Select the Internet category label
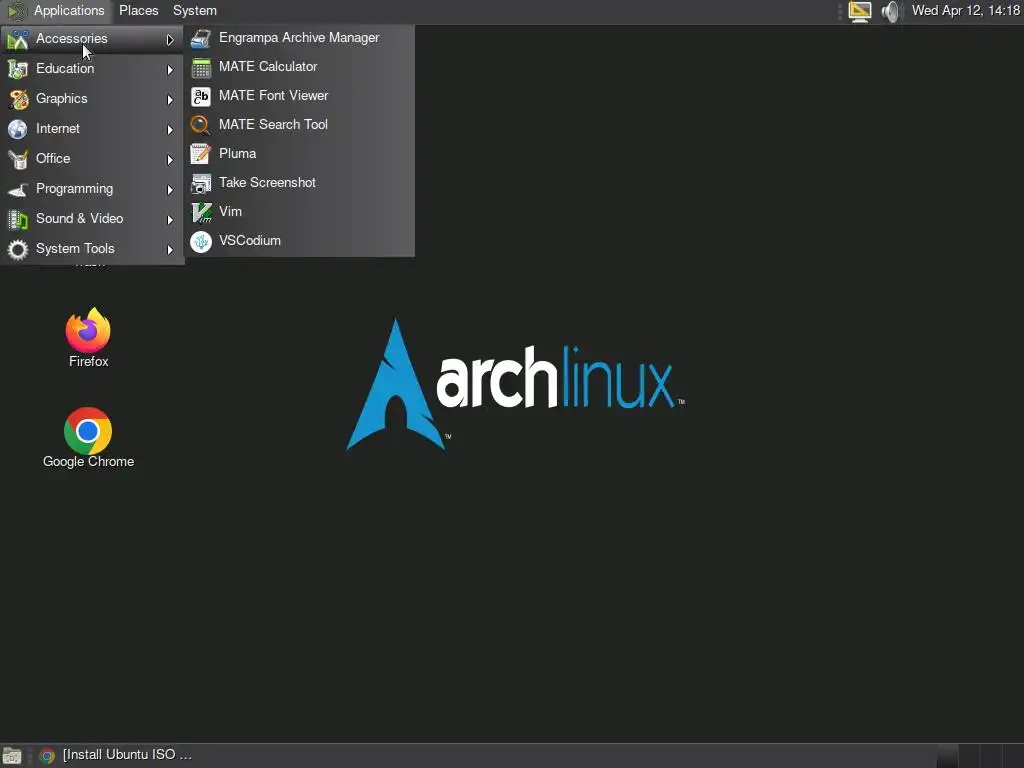This screenshot has width=1024, height=768. point(57,129)
